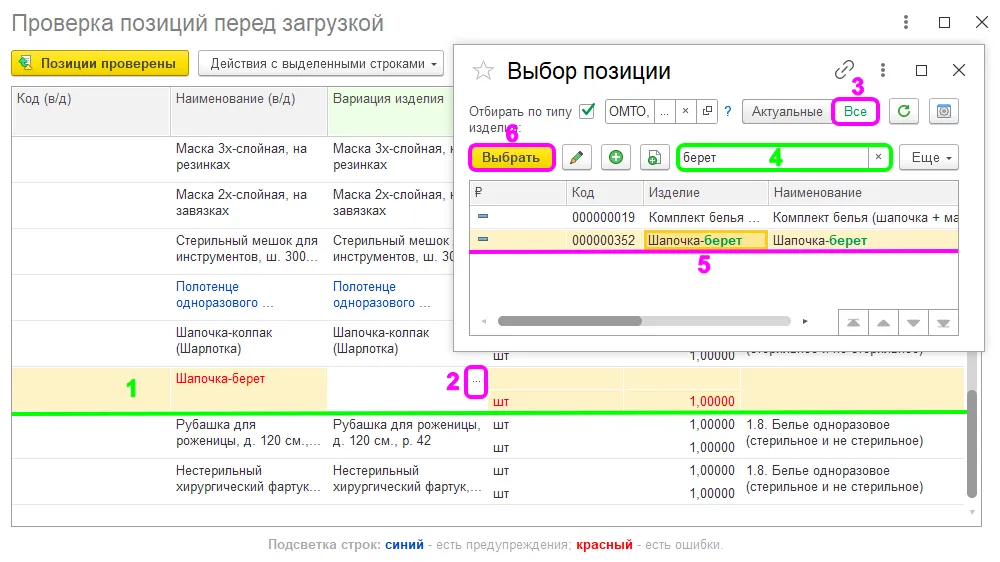Open main window three-dot menu
The width and height of the screenshot is (1000, 562).
(906, 22)
